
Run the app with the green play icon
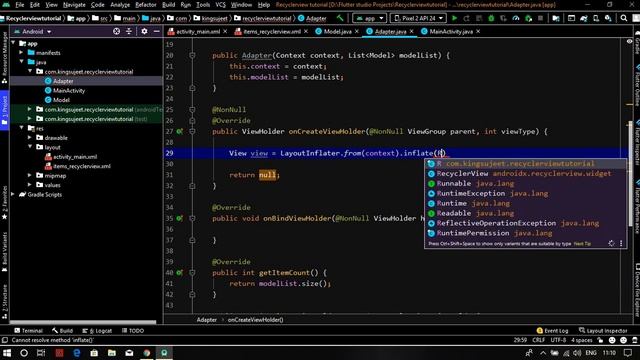tap(454, 18)
